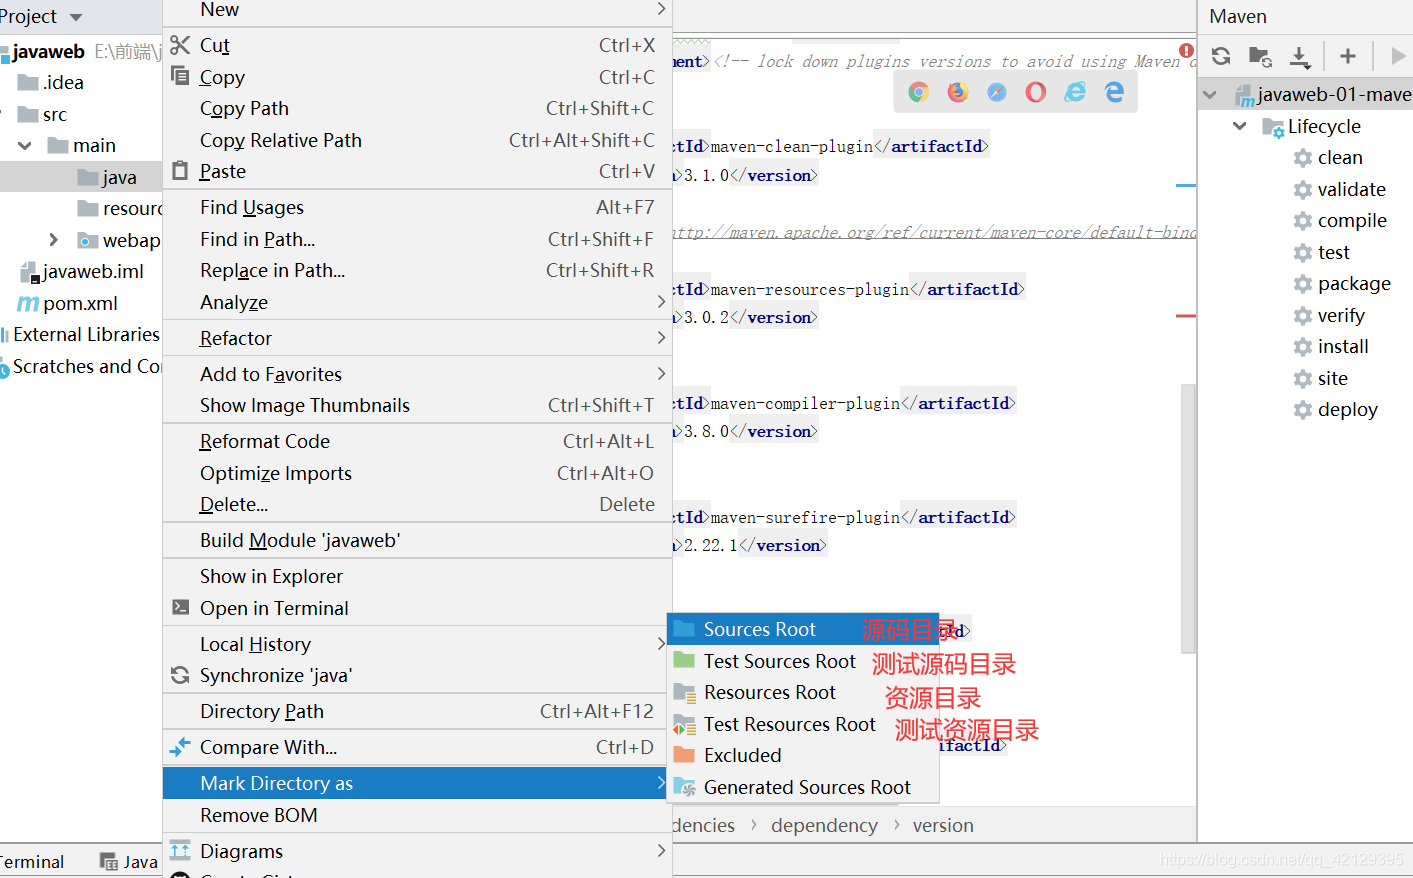Click the Cut scissors icon
This screenshot has width=1413, height=878.
(180, 45)
